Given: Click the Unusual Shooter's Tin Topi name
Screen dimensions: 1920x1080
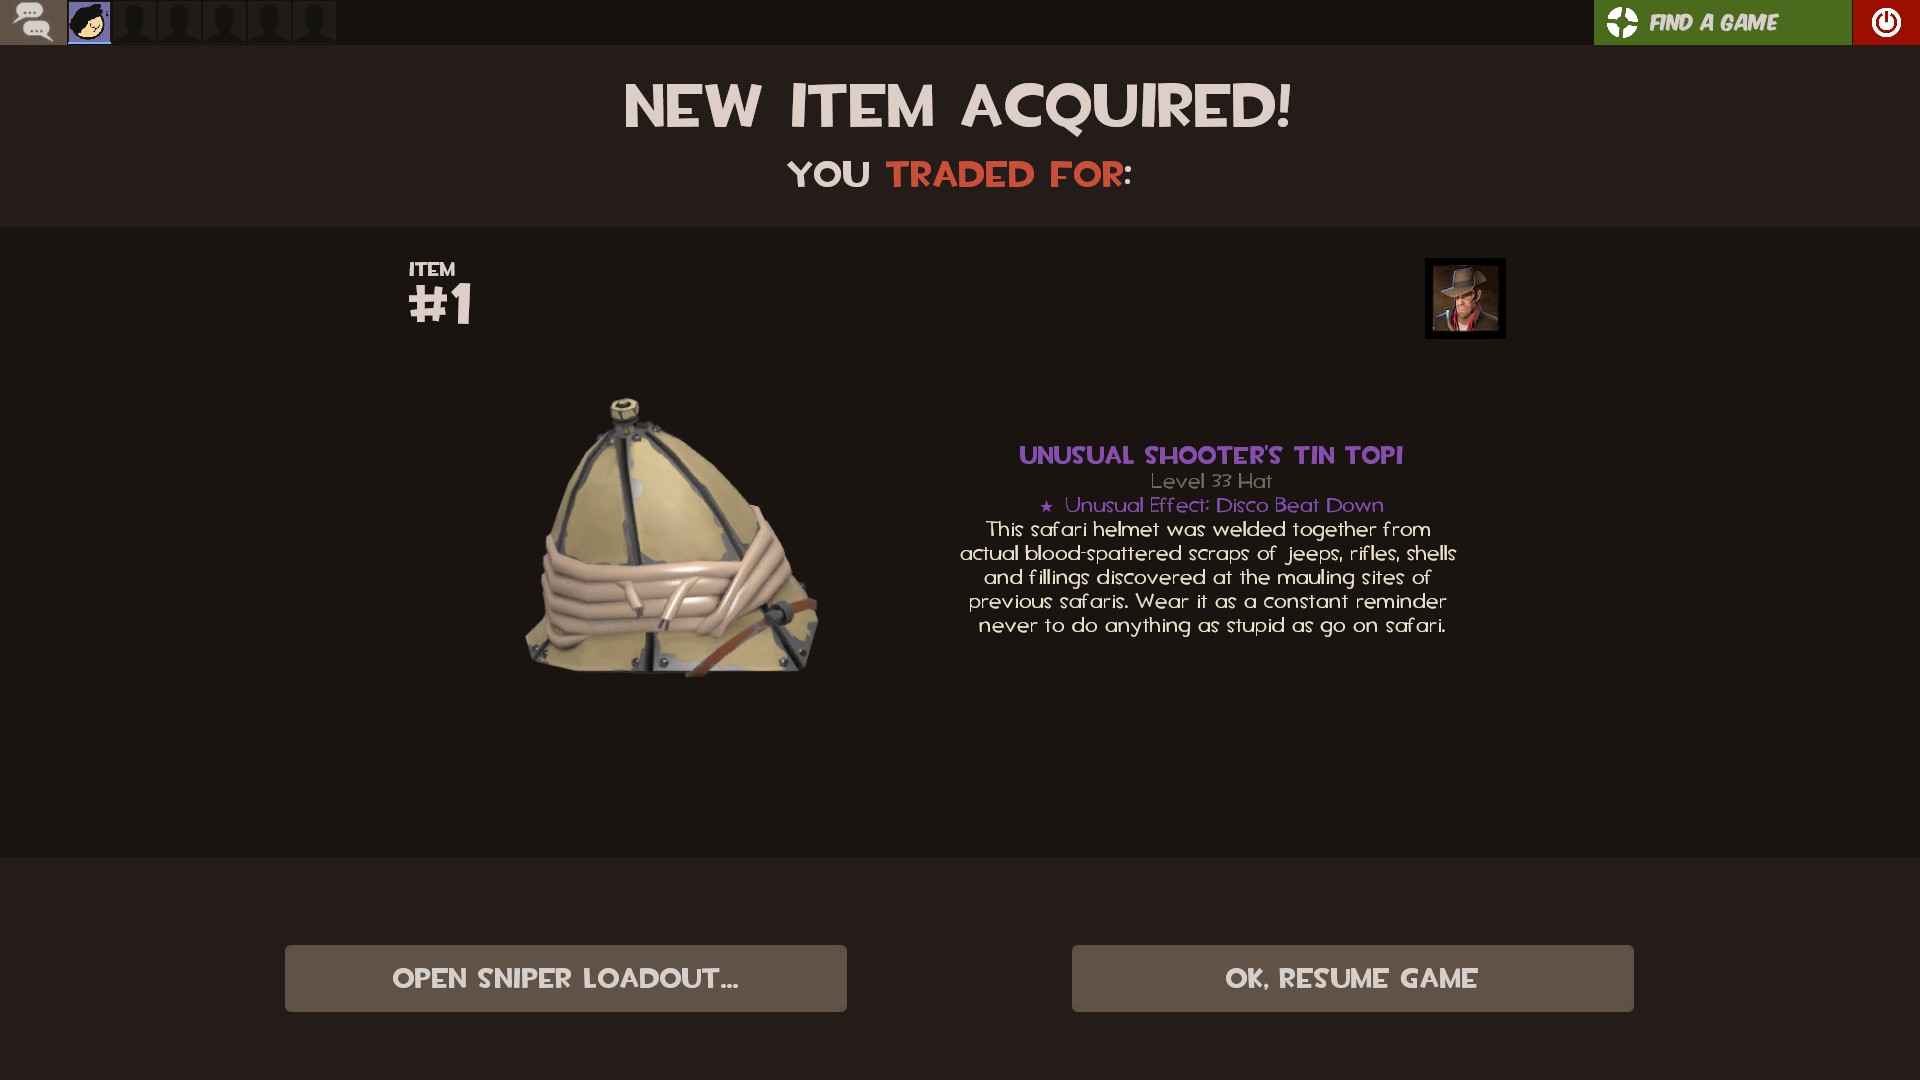Looking at the screenshot, I should [x=1211, y=455].
